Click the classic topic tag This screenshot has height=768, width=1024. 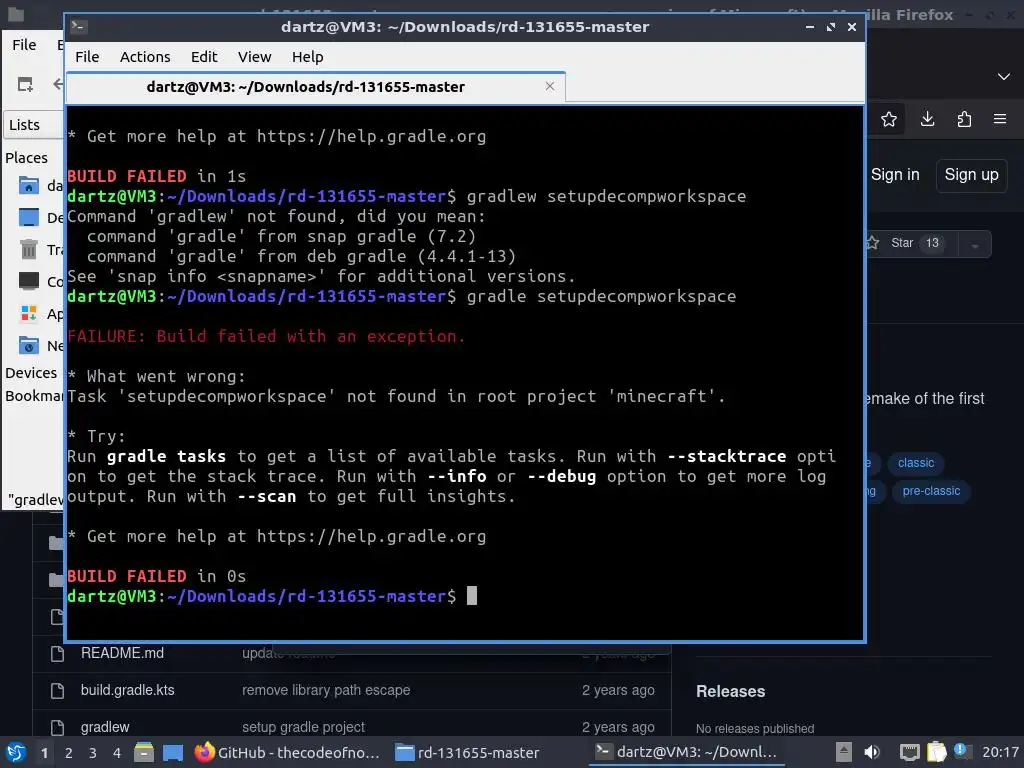[x=916, y=463]
